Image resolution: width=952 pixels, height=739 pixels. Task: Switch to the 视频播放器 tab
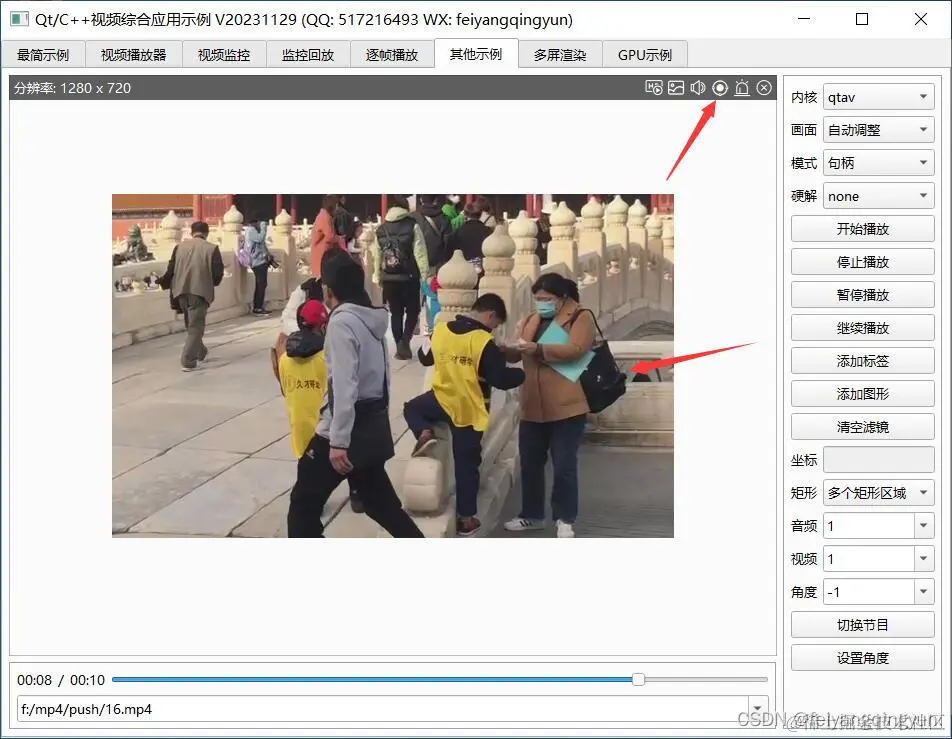coord(133,55)
